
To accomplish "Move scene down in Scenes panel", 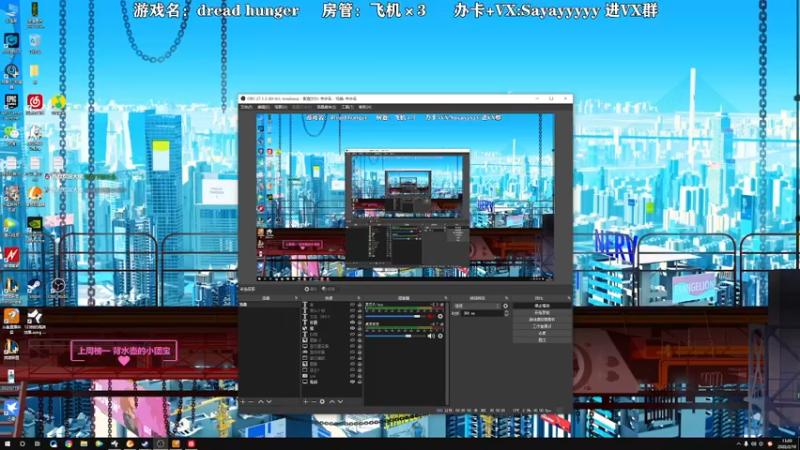I will [269, 402].
